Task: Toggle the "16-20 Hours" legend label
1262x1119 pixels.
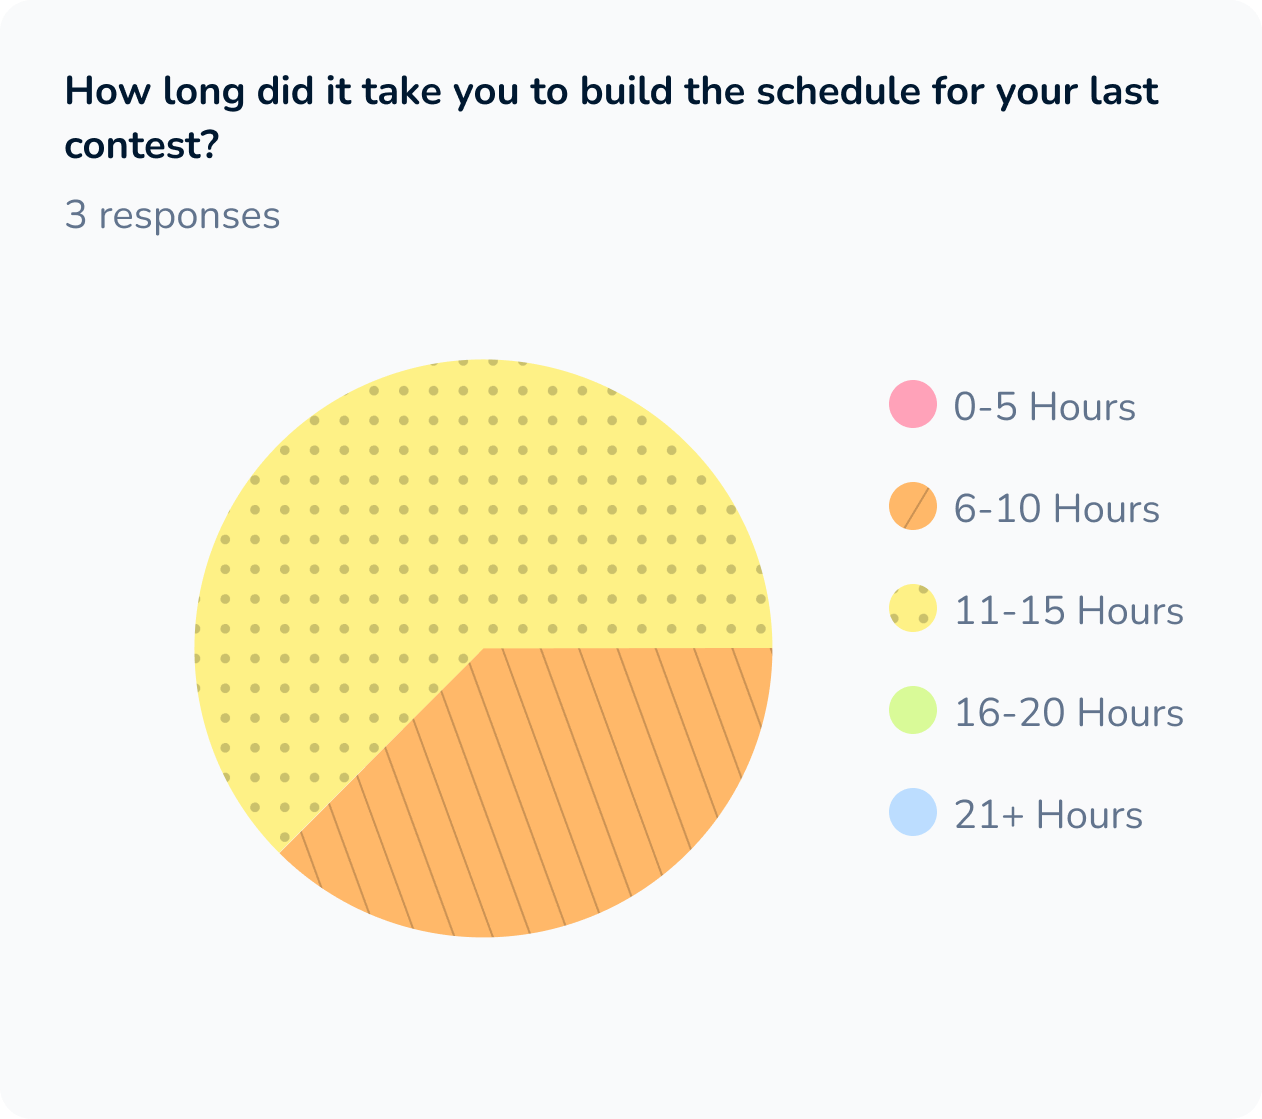Action: 1068,713
